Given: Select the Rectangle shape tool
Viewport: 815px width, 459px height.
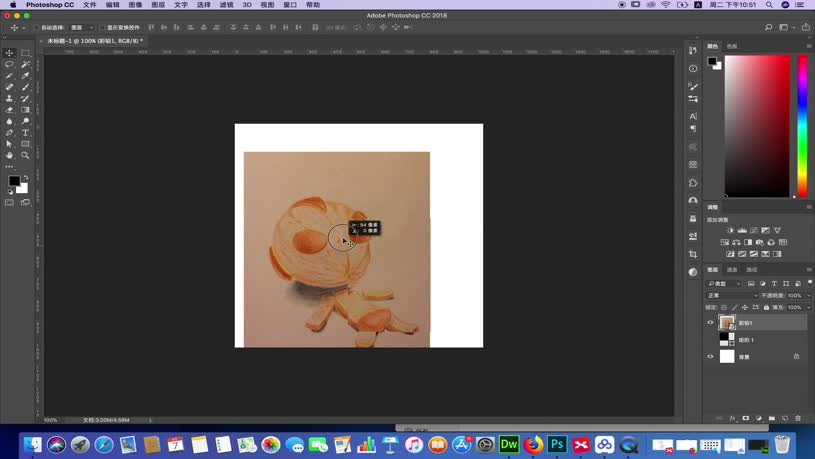Looking at the screenshot, I should (25, 144).
